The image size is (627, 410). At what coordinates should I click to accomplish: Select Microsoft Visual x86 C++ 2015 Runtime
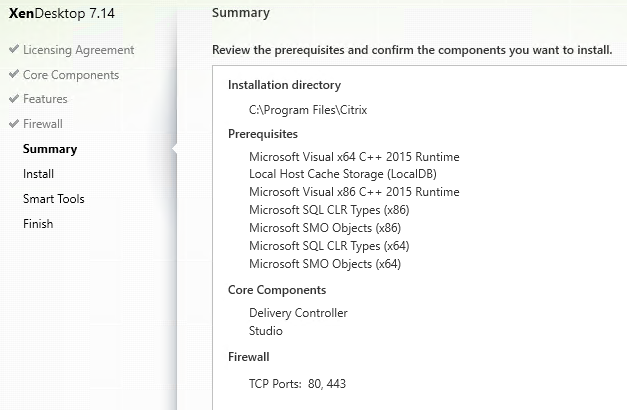354,192
